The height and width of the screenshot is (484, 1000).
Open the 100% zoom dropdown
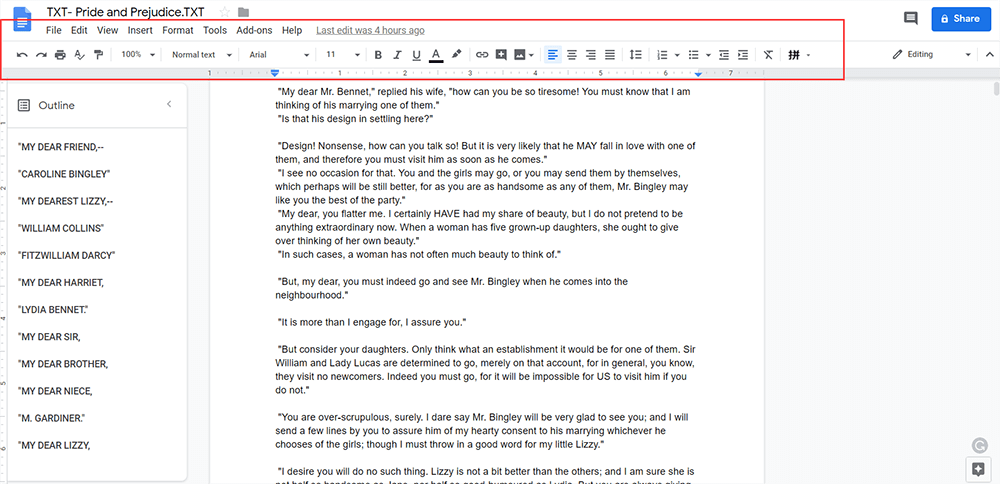tap(136, 55)
